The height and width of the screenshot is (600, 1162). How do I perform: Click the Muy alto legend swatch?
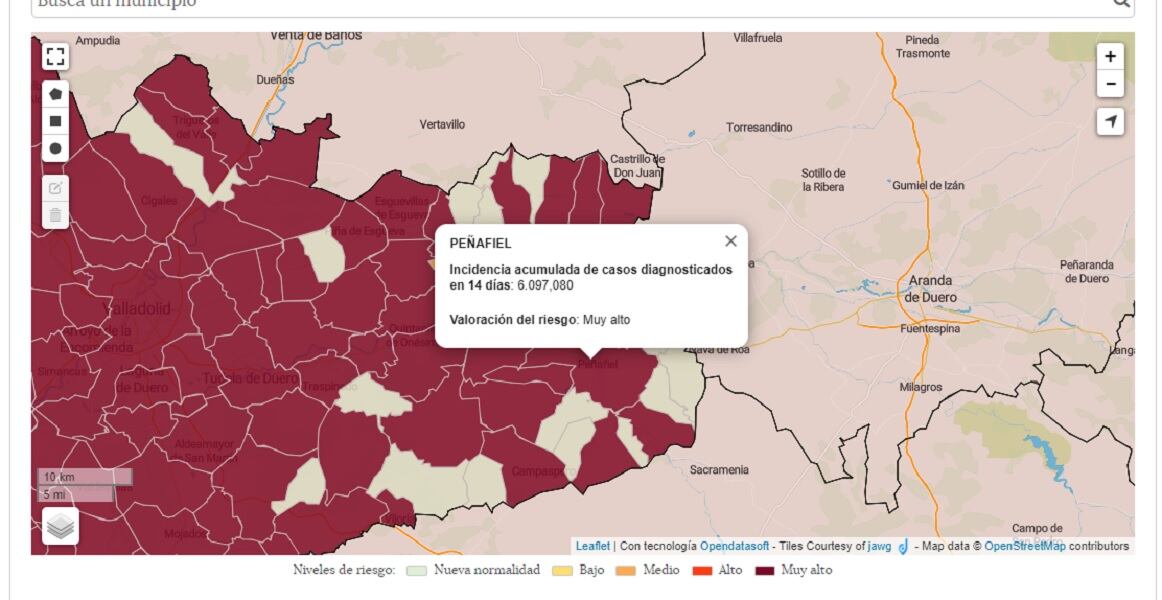(766, 571)
